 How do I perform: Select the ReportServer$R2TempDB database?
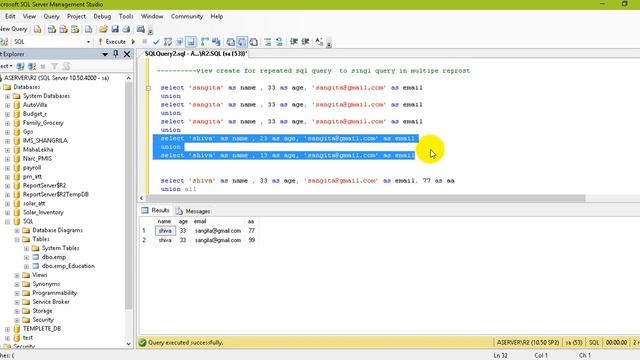click(x=55, y=194)
